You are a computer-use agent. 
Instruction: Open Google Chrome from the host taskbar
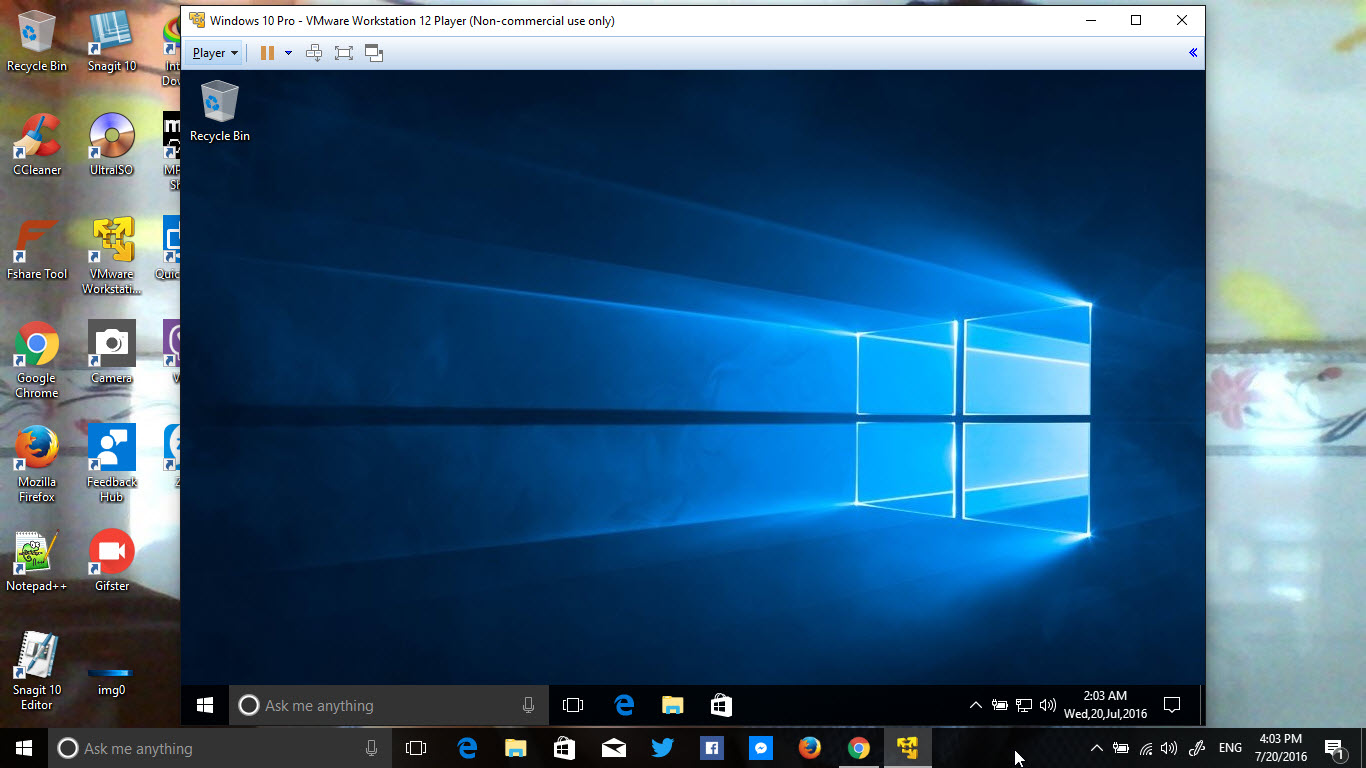coord(858,748)
